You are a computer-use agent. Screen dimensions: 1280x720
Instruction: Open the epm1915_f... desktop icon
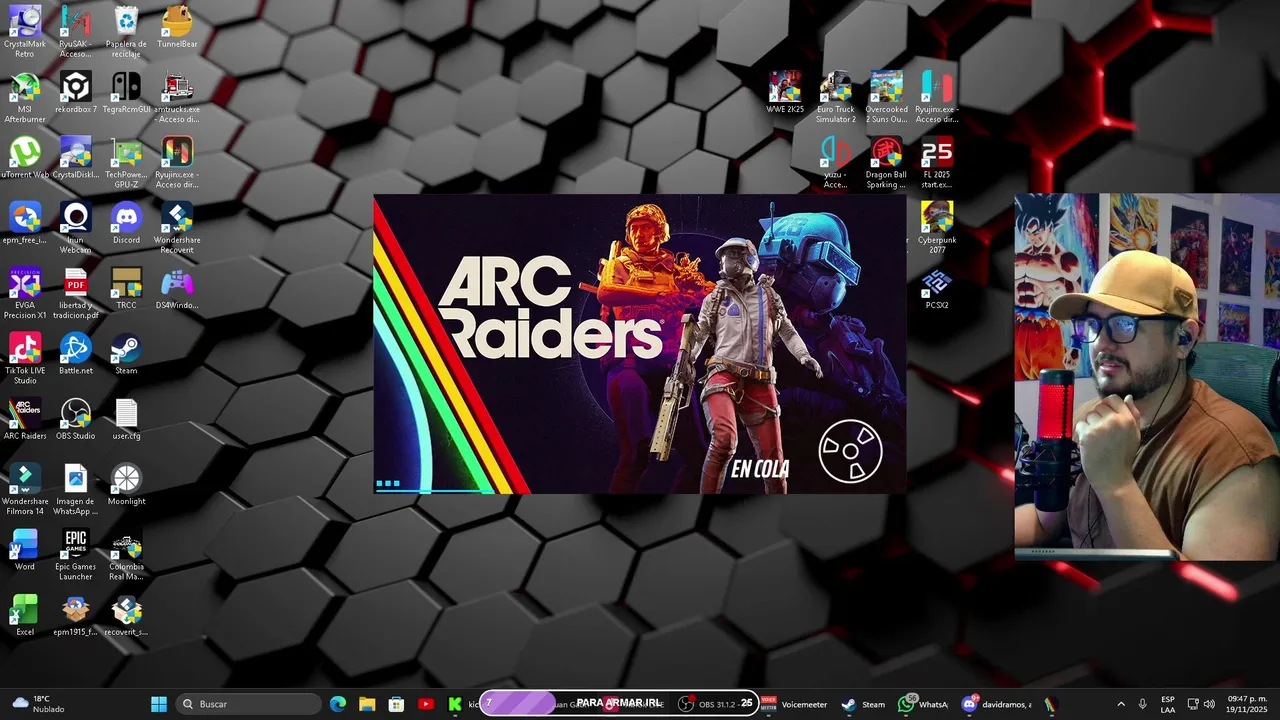(x=75, y=615)
